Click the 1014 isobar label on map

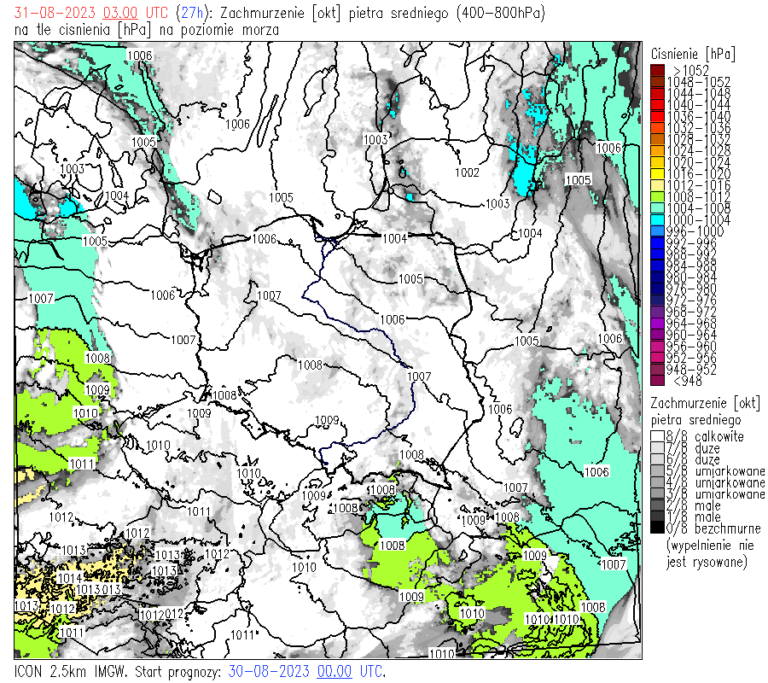coord(69,578)
